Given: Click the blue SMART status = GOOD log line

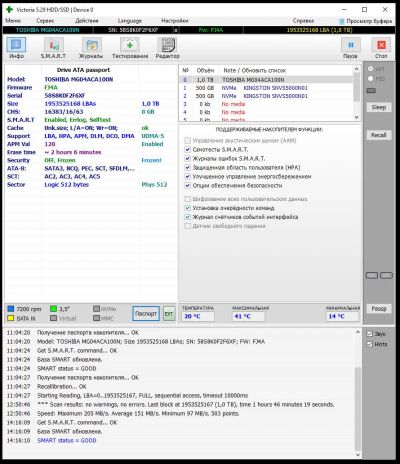Looking at the screenshot, I should point(67,440).
